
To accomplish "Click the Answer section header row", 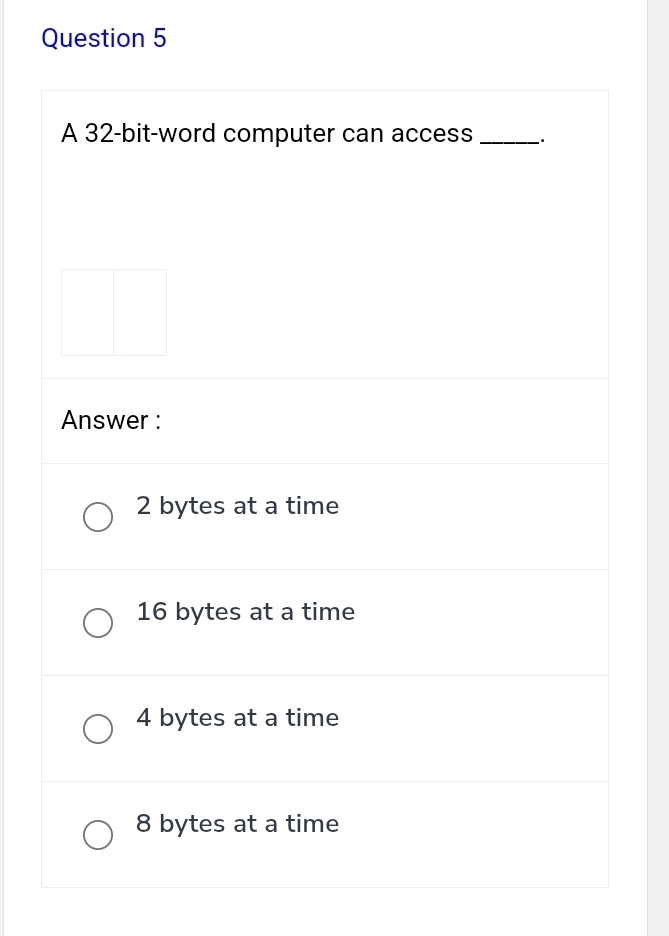I will (x=325, y=420).
